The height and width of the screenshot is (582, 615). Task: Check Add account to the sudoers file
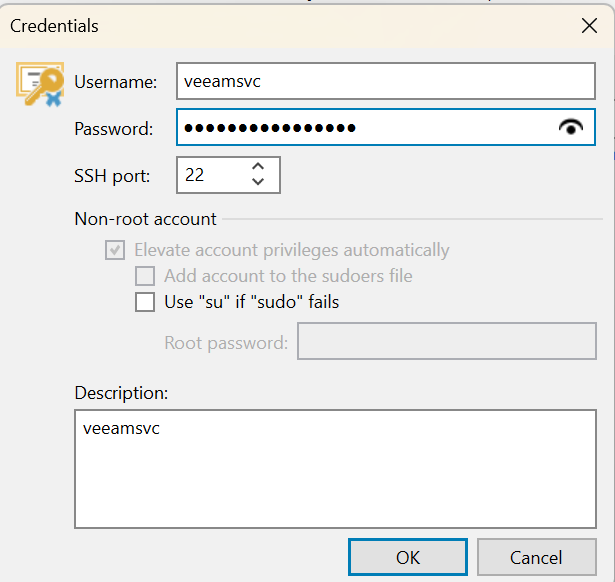[145, 276]
